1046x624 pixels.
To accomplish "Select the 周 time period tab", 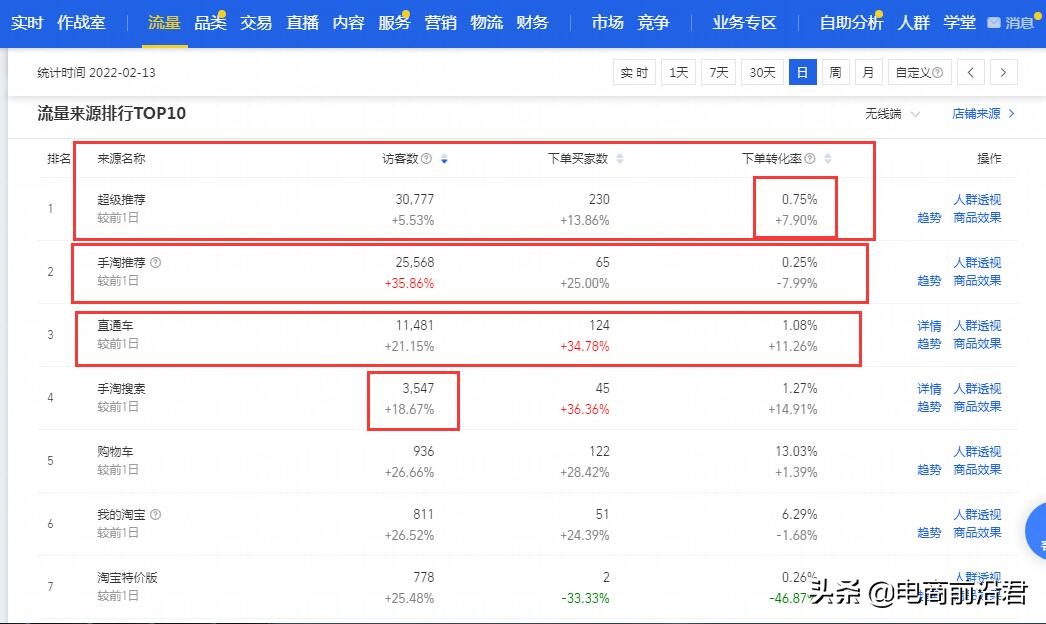I will tap(836, 72).
